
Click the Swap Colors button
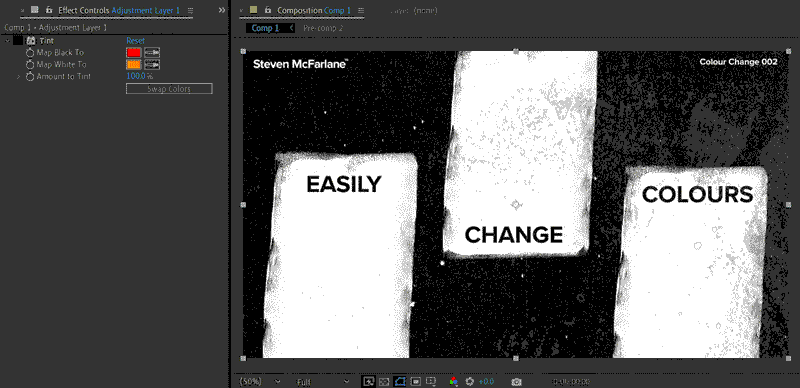[169, 89]
